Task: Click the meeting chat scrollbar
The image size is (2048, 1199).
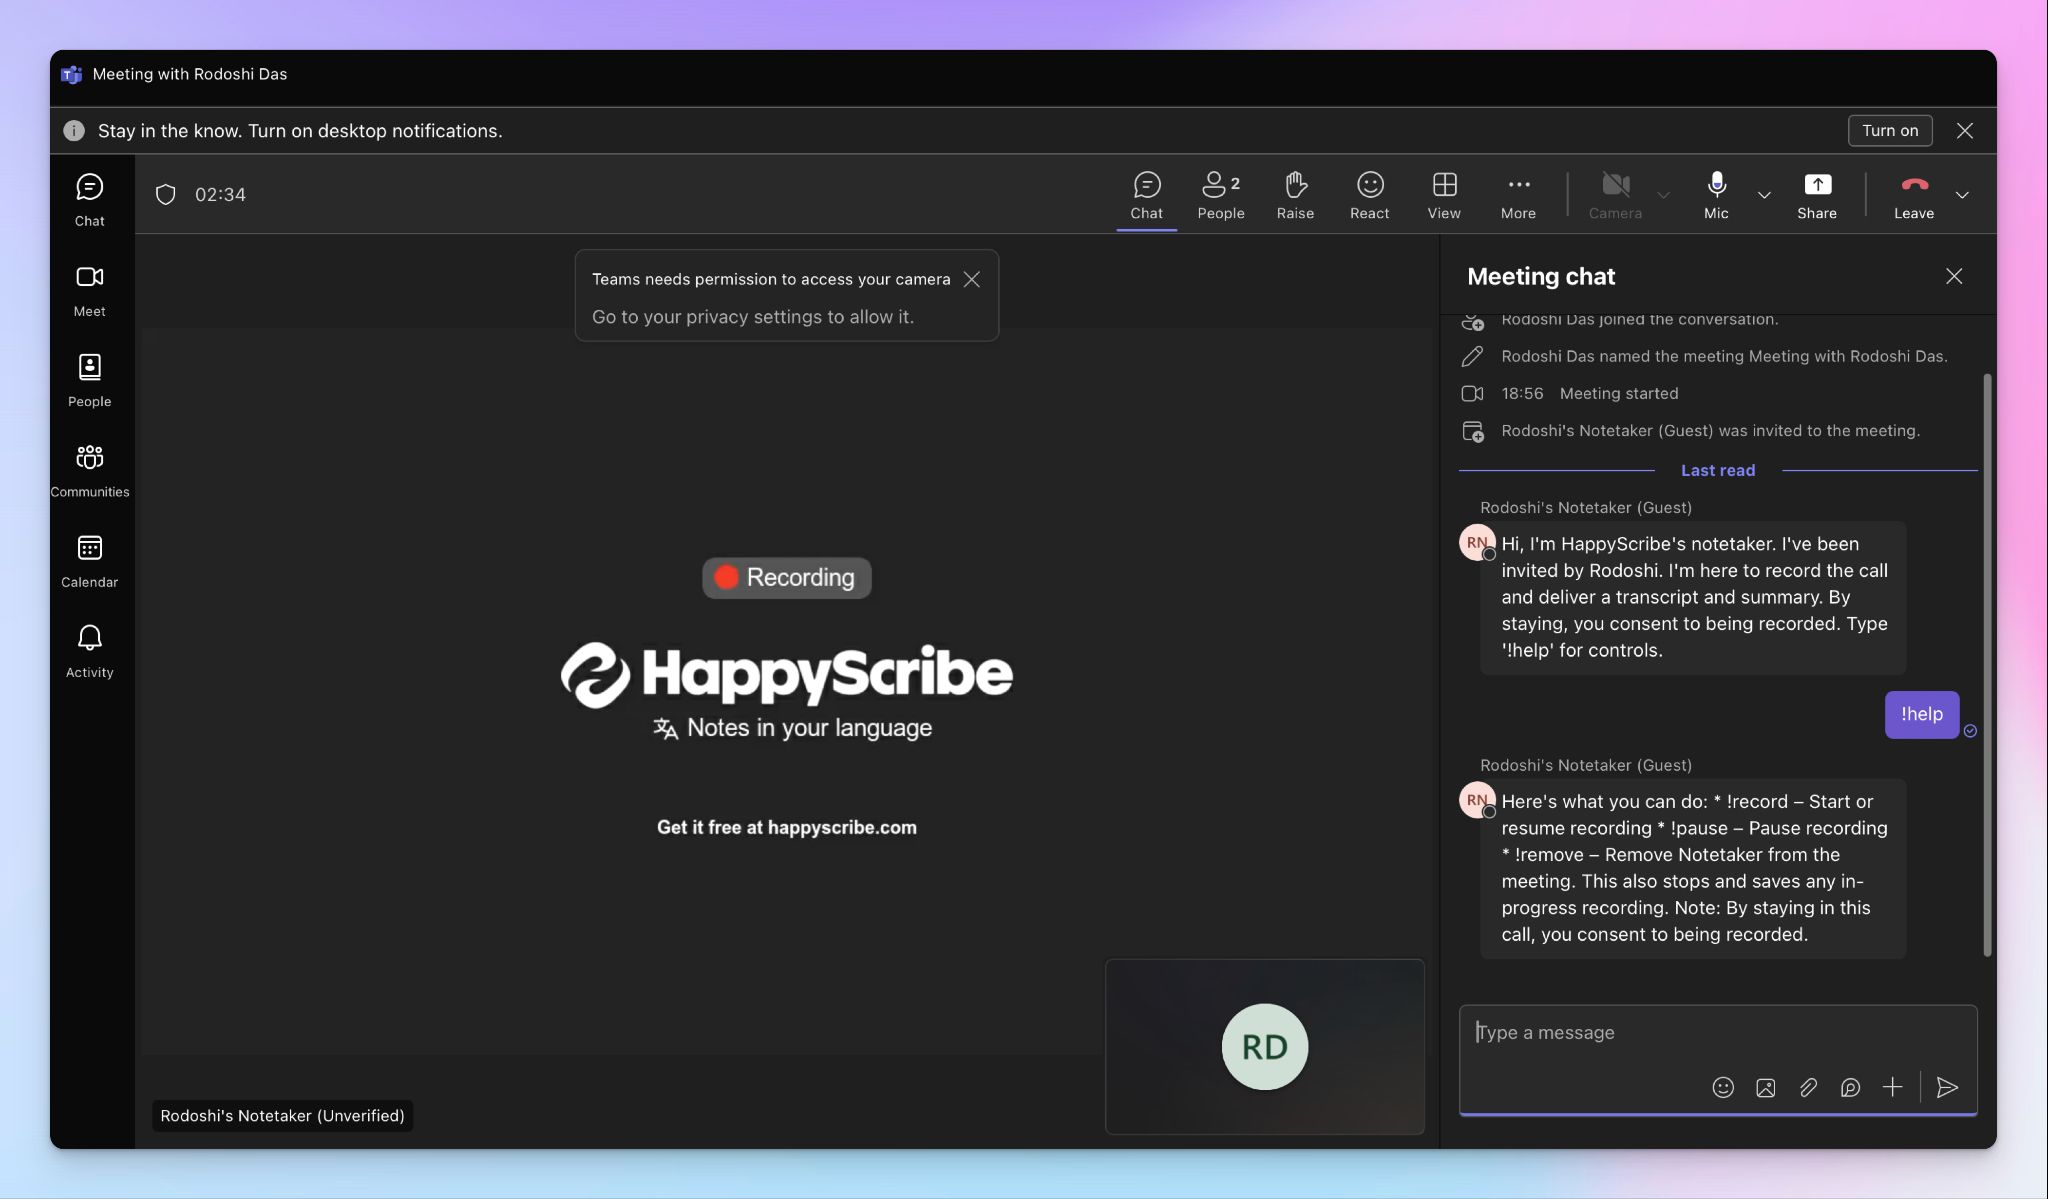Action: [x=1987, y=665]
